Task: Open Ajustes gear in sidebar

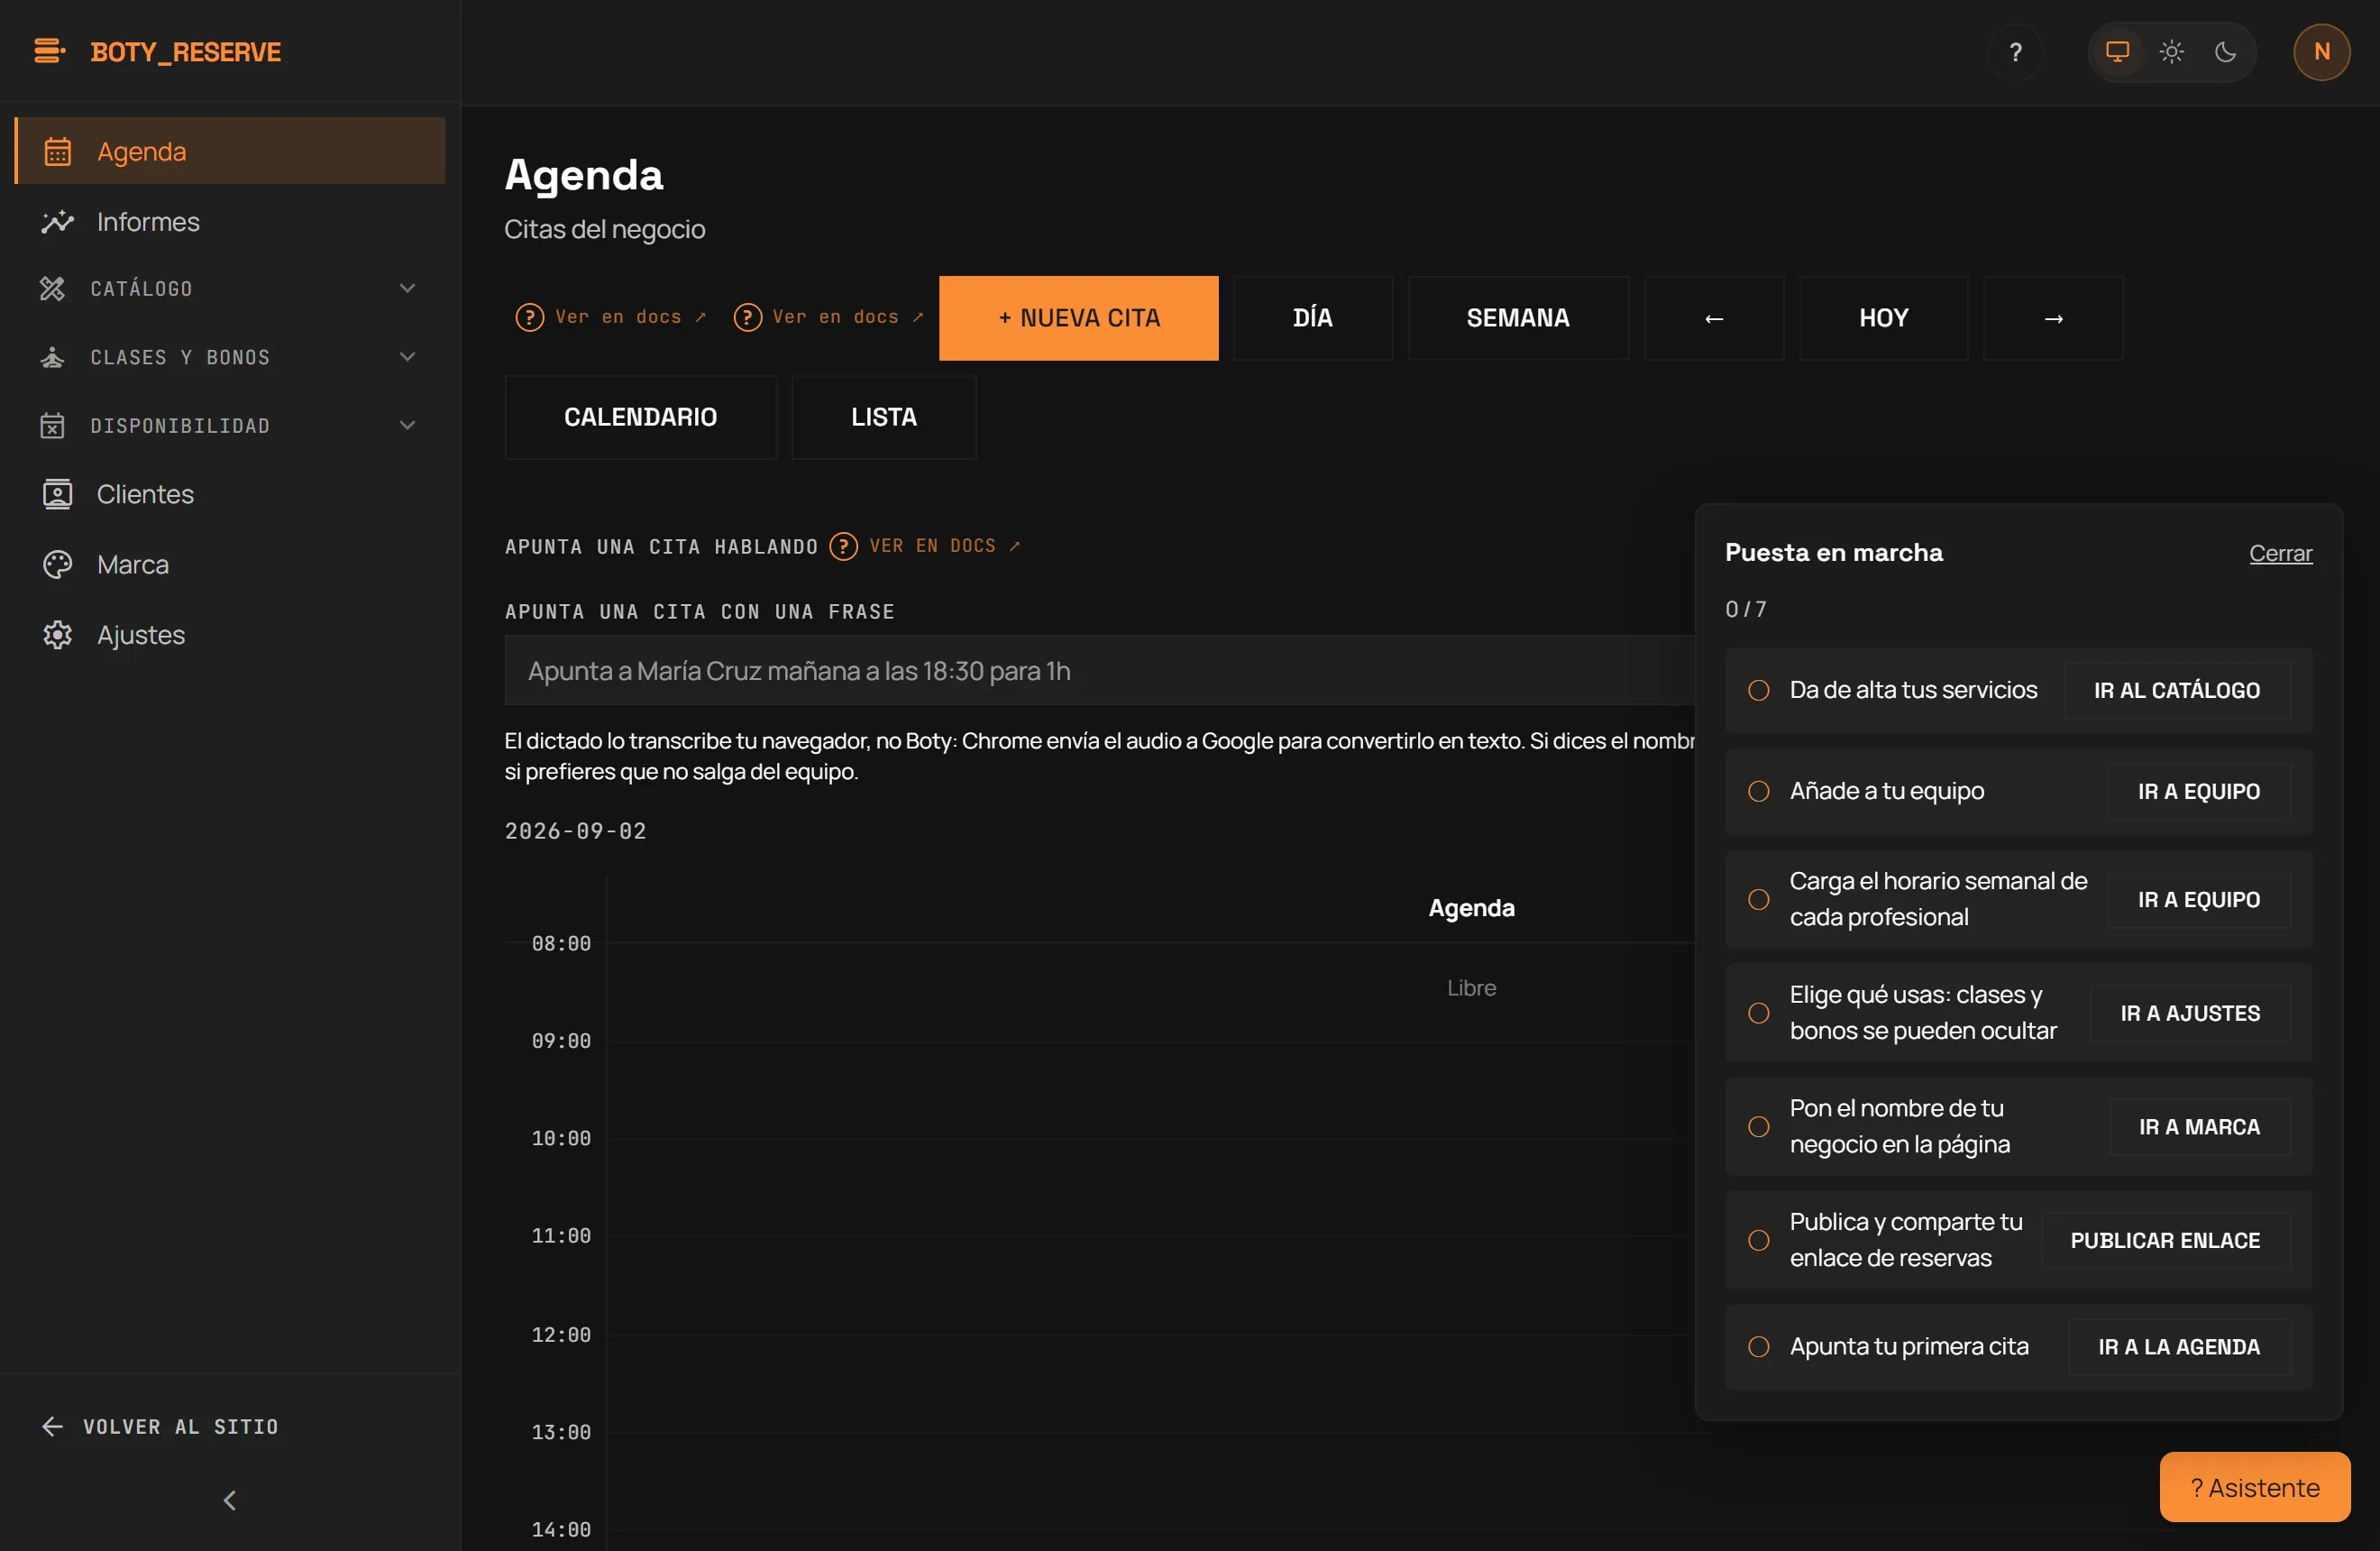Action: click(x=57, y=635)
